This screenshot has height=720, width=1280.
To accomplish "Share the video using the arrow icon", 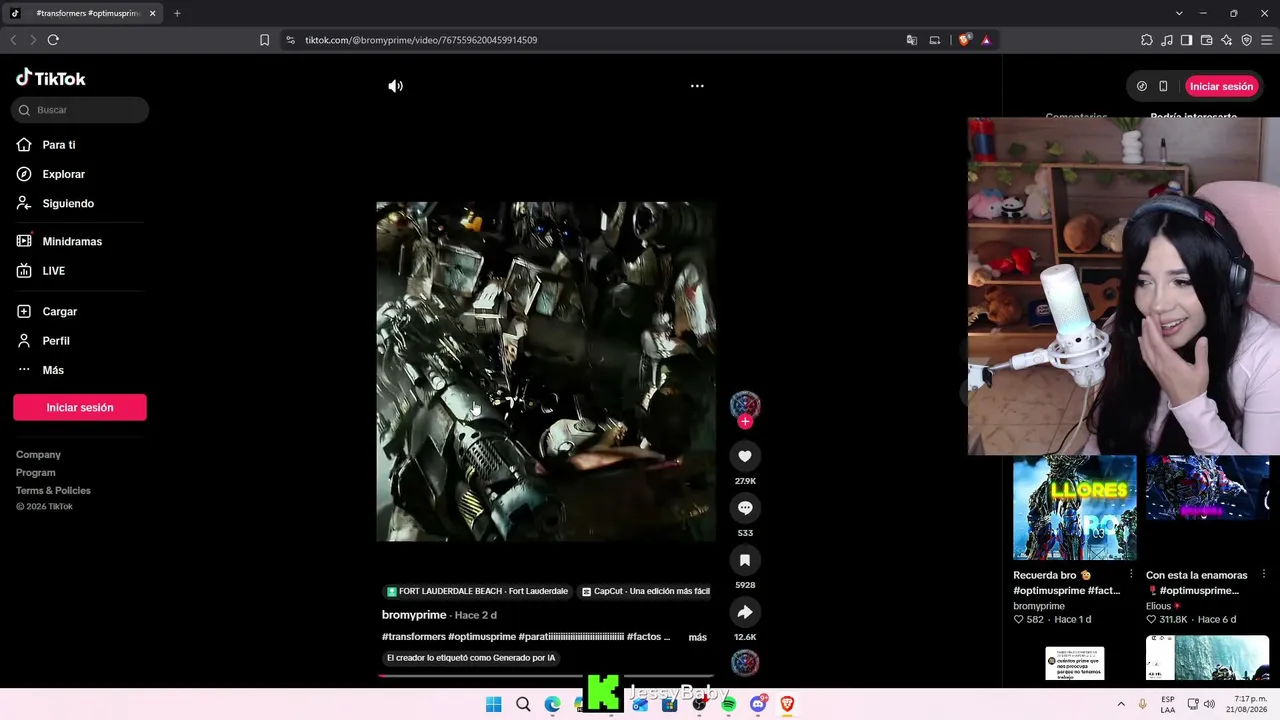I will [745, 612].
